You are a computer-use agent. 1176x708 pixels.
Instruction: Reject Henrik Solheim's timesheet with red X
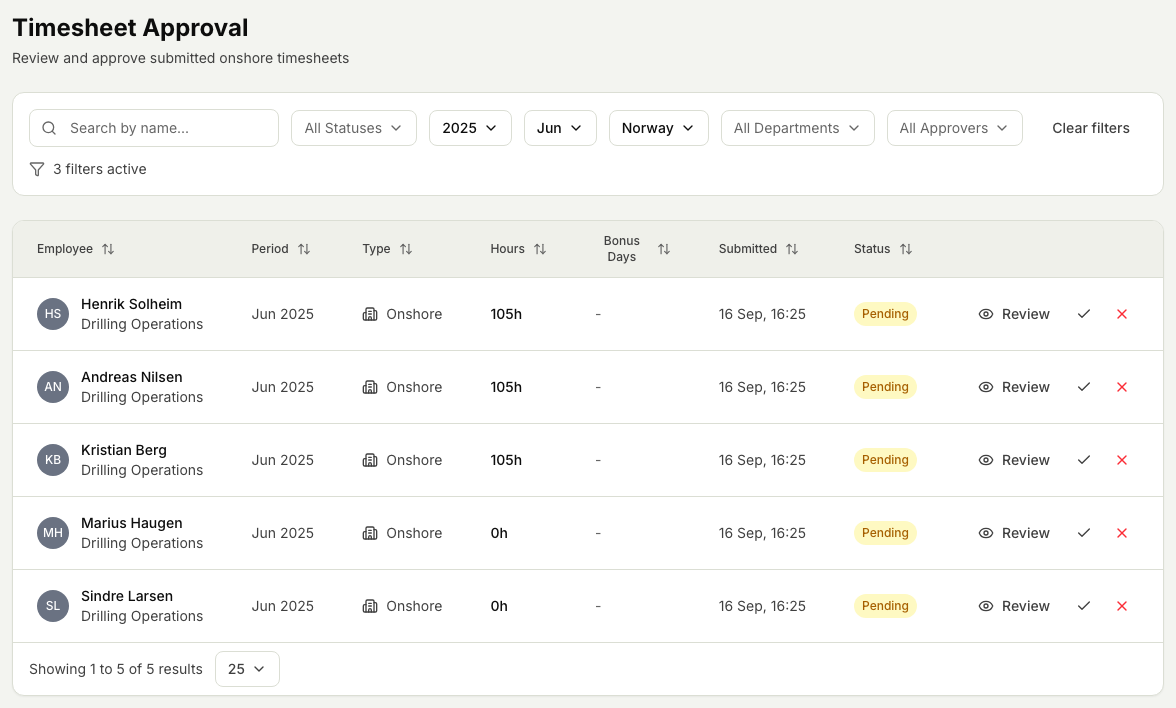pyautogui.click(x=1122, y=314)
